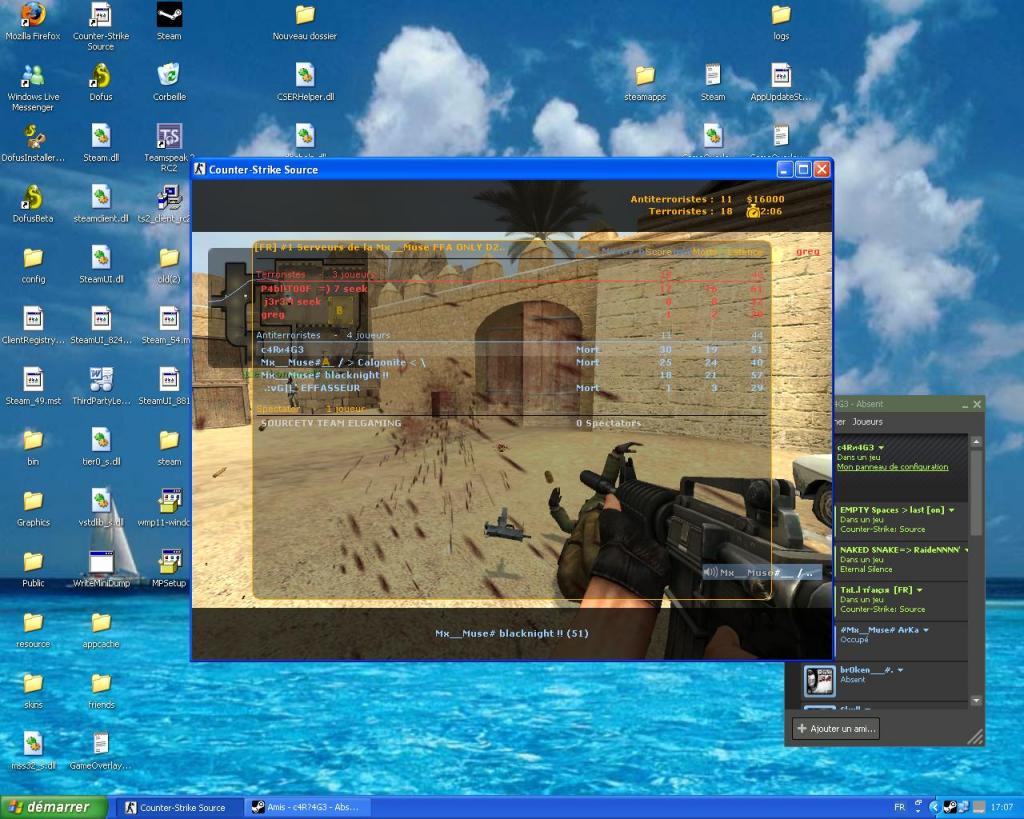Open Mon panneau de configuration link
This screenshot has width=1024, height=819.
892,467
